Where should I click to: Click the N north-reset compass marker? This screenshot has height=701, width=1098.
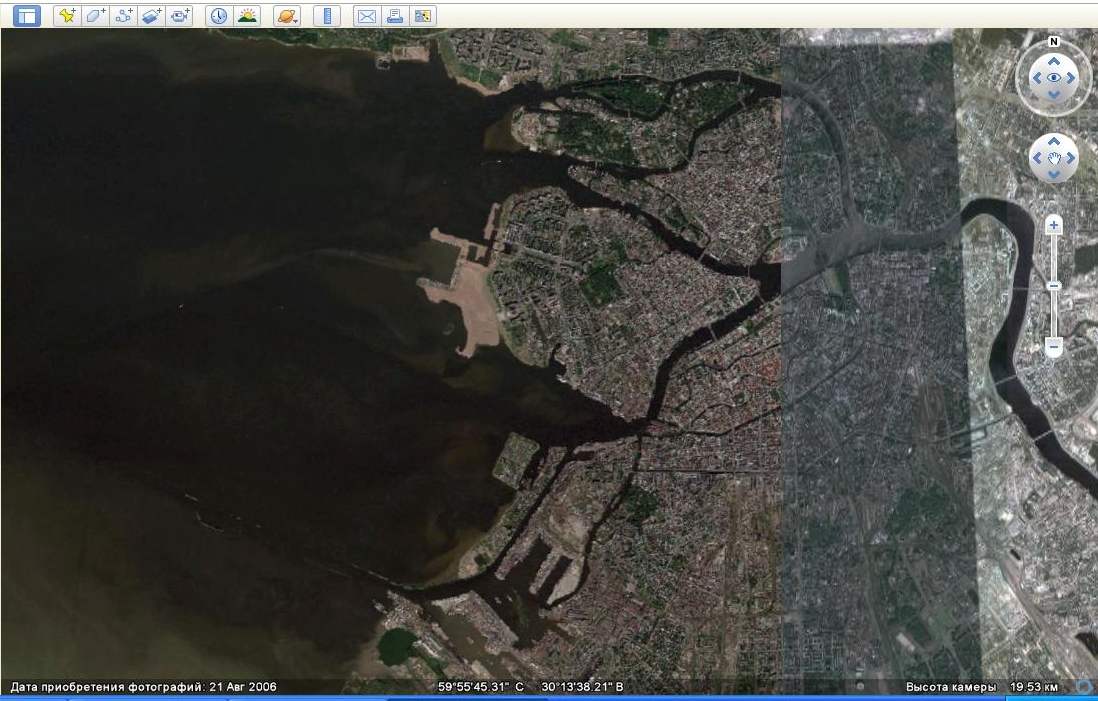[1054, 42]
